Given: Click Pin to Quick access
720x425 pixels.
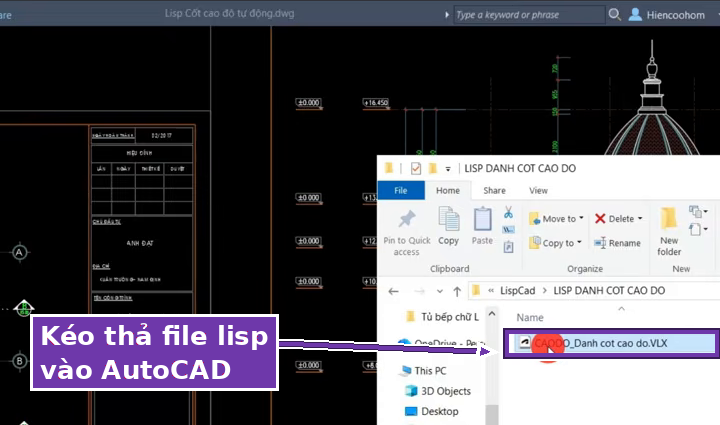Looking at the screenshot, I should (407, 233).
